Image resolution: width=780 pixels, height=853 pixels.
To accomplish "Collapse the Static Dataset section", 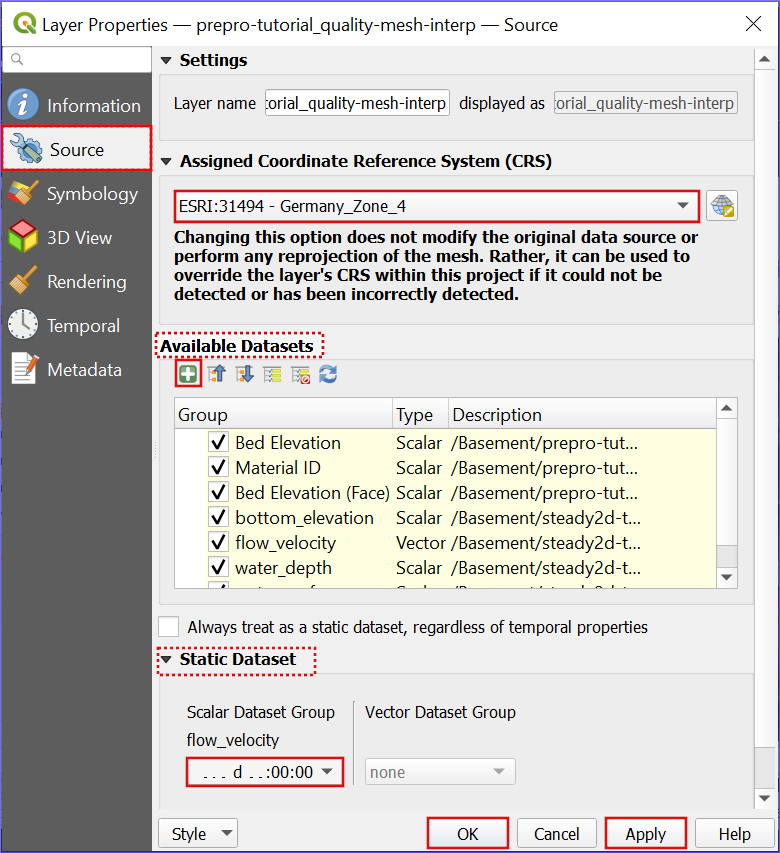I will pyautogui.click(x=167, y=660).
